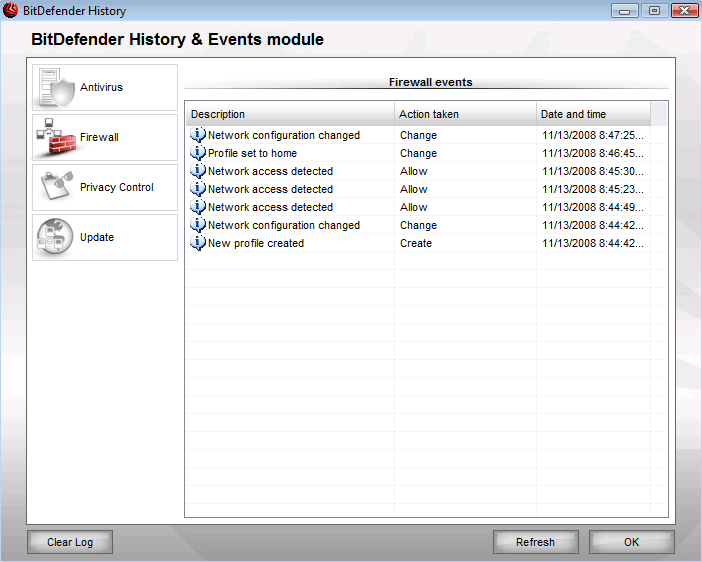The height and width of the screenshot is (562, 702).
Task: Select 'Network access detected' at 8:45:30
Action: pos(270,171)
